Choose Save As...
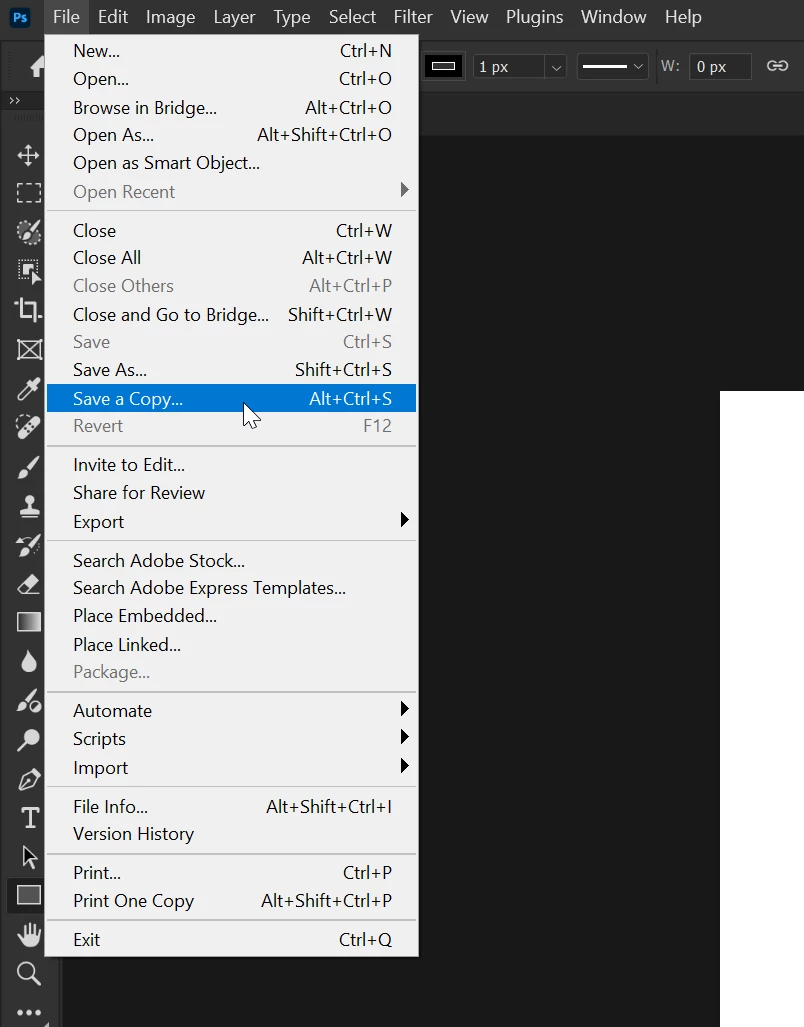This screenshot has height=1027, width=804. [232, 370]
